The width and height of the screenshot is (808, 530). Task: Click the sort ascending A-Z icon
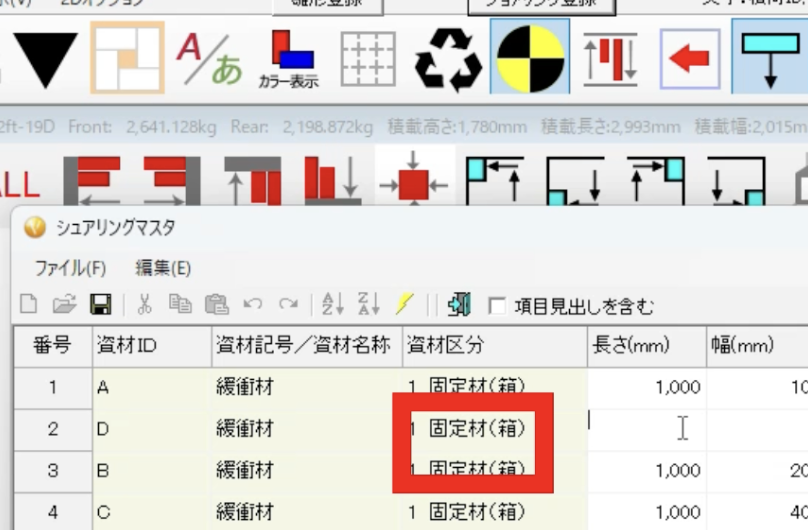click(x=332, y=304)
